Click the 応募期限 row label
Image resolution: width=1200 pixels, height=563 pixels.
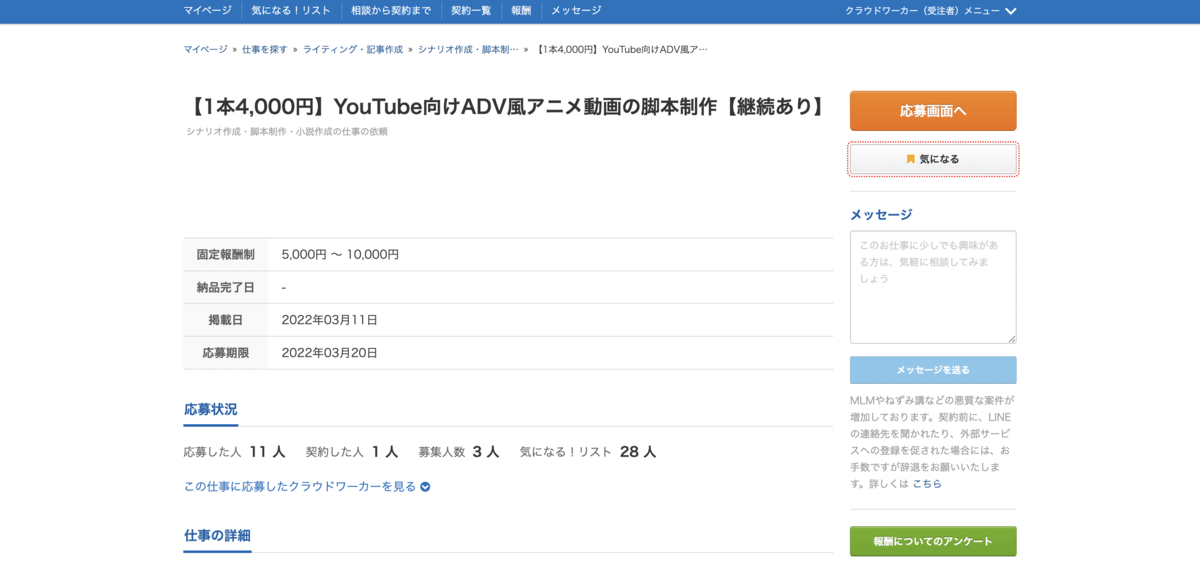click(225, 353)
